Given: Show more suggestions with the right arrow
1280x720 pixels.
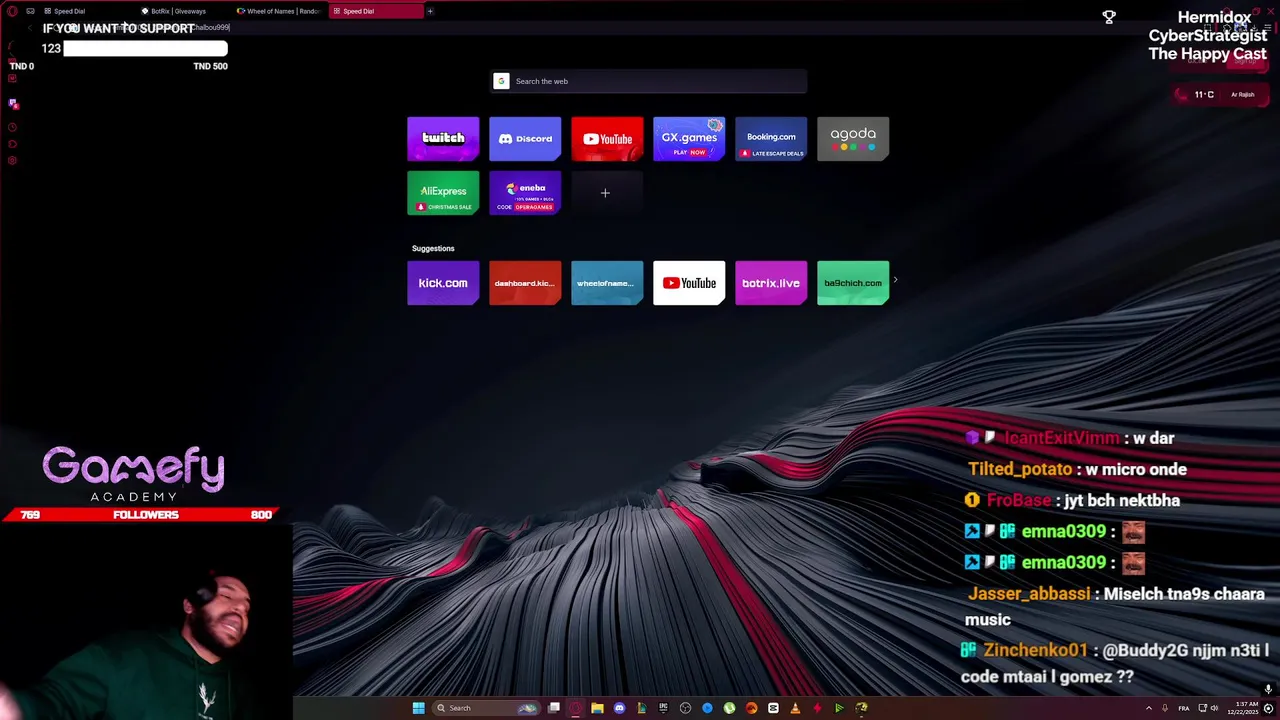Looking at the screenshot, I should click(x=895, y=281).
